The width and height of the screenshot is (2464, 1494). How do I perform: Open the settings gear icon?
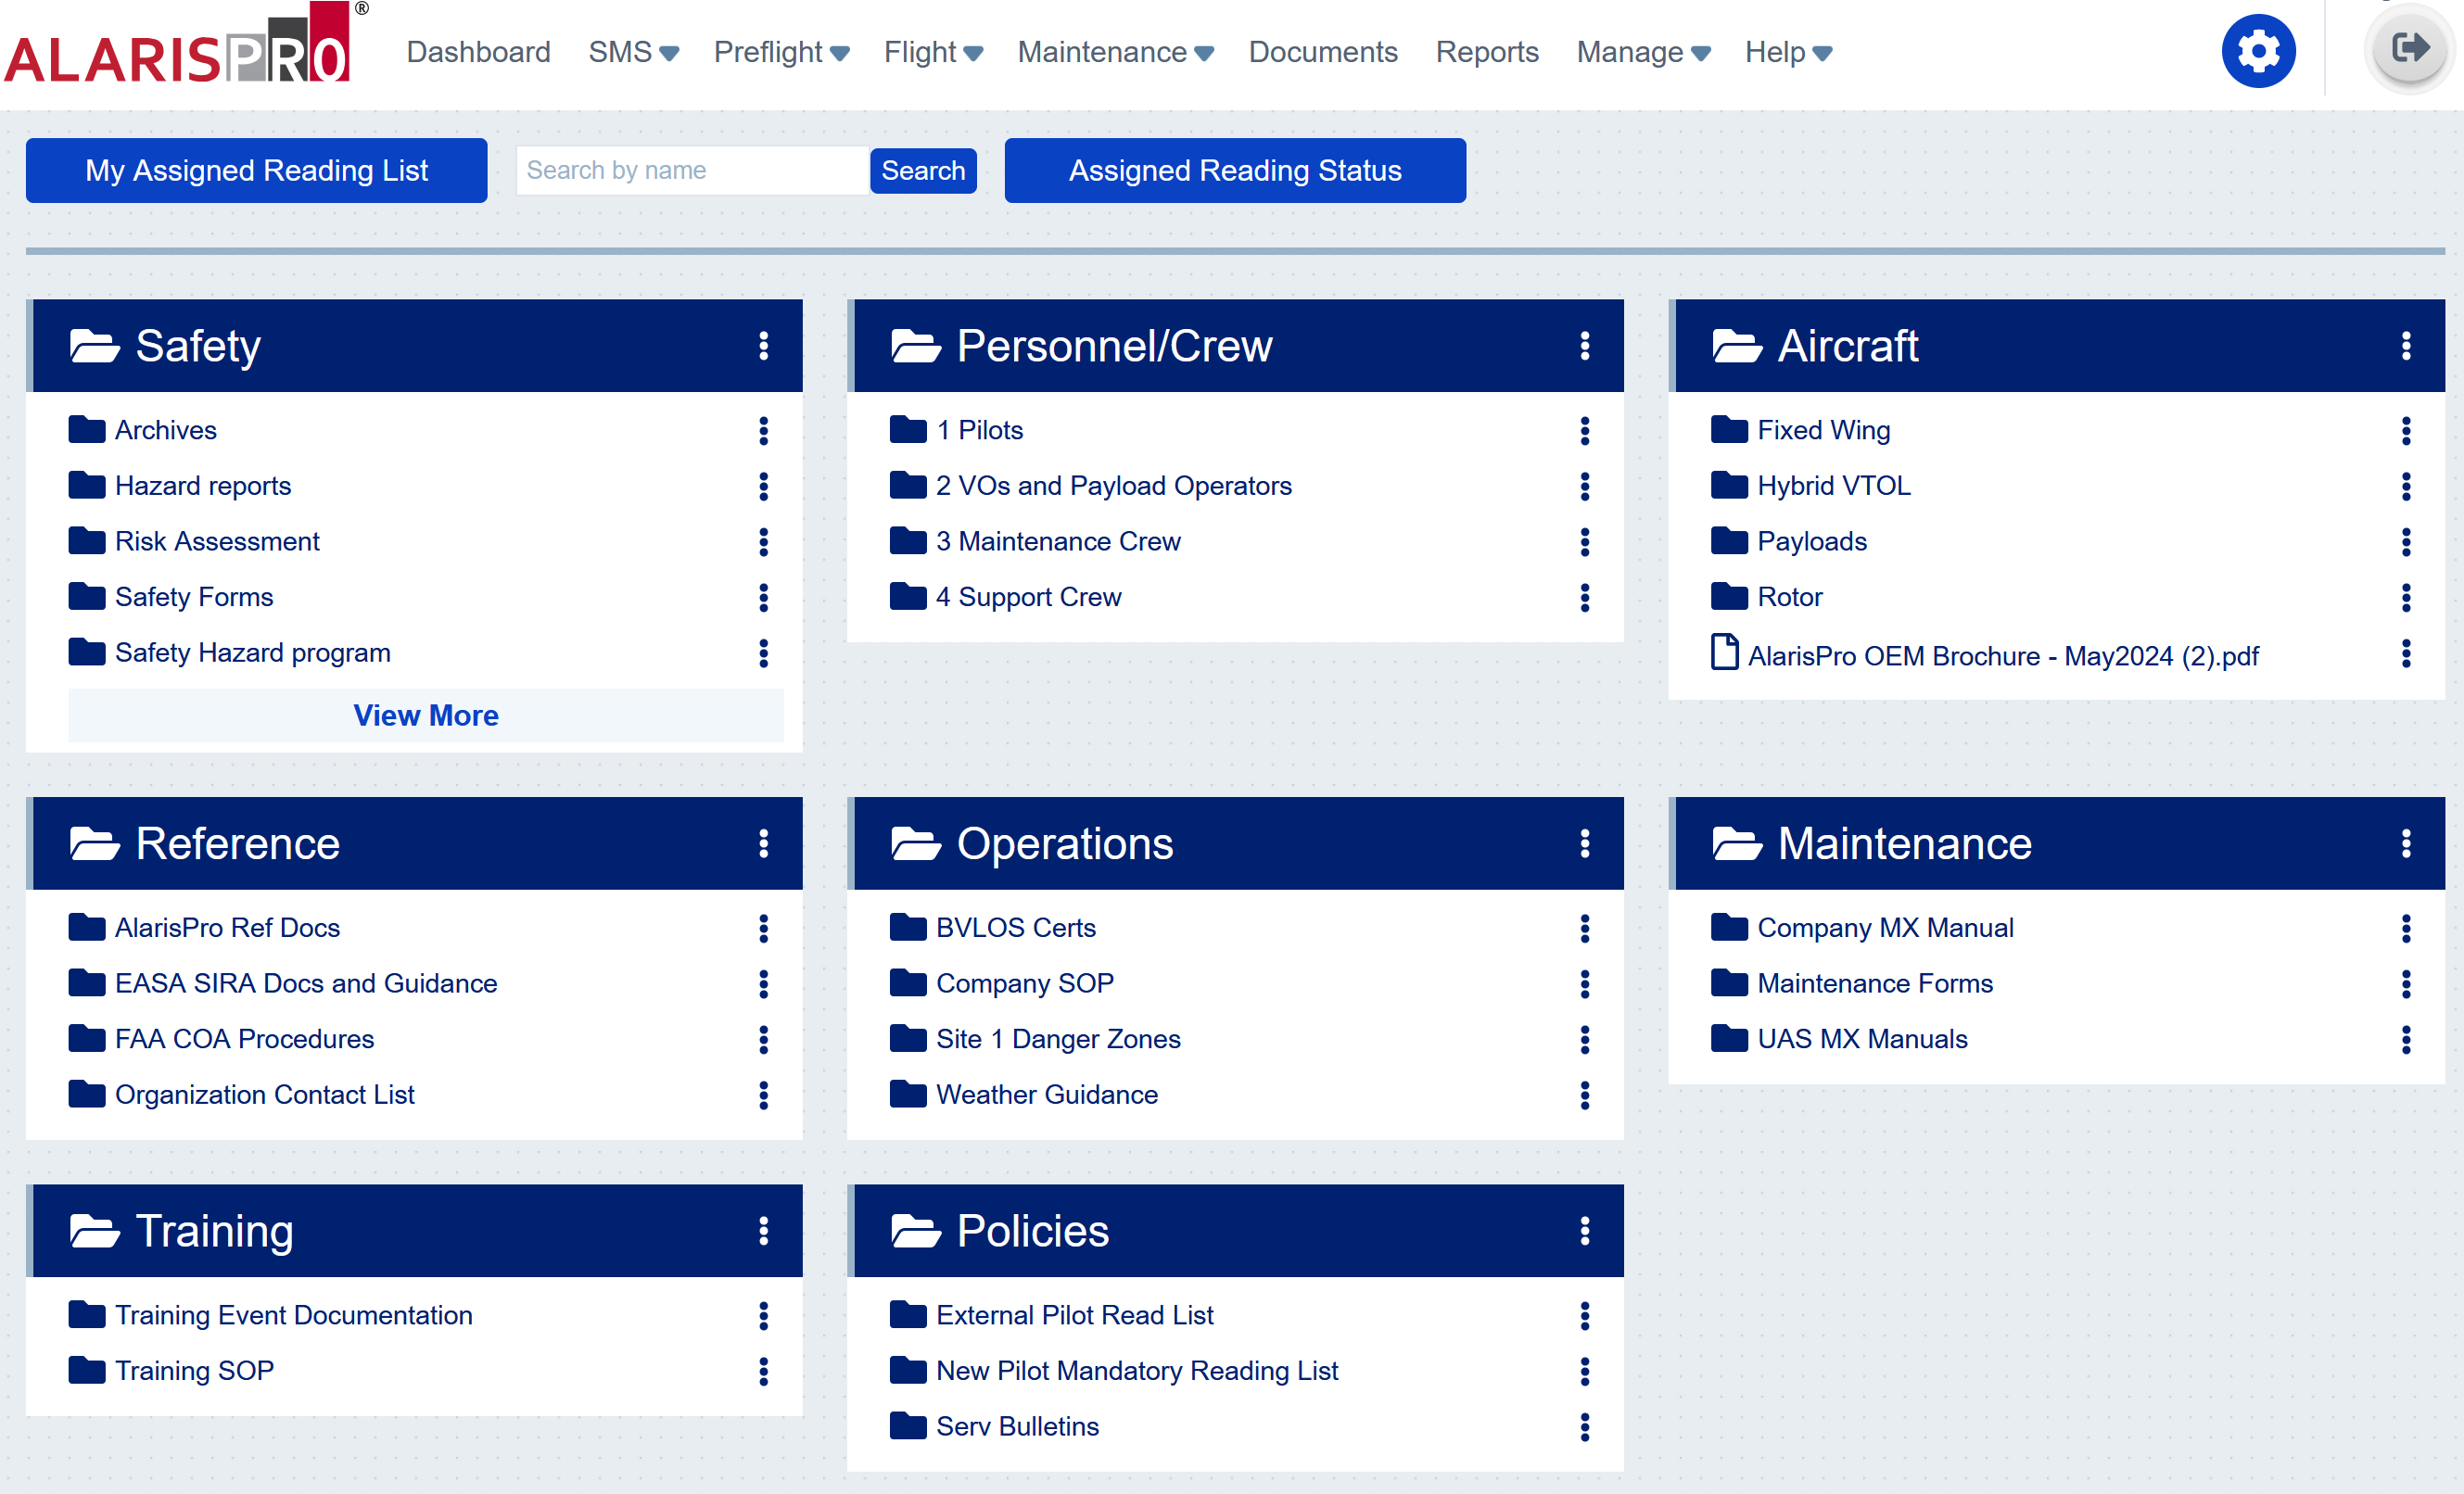(x=2258, y=50)
